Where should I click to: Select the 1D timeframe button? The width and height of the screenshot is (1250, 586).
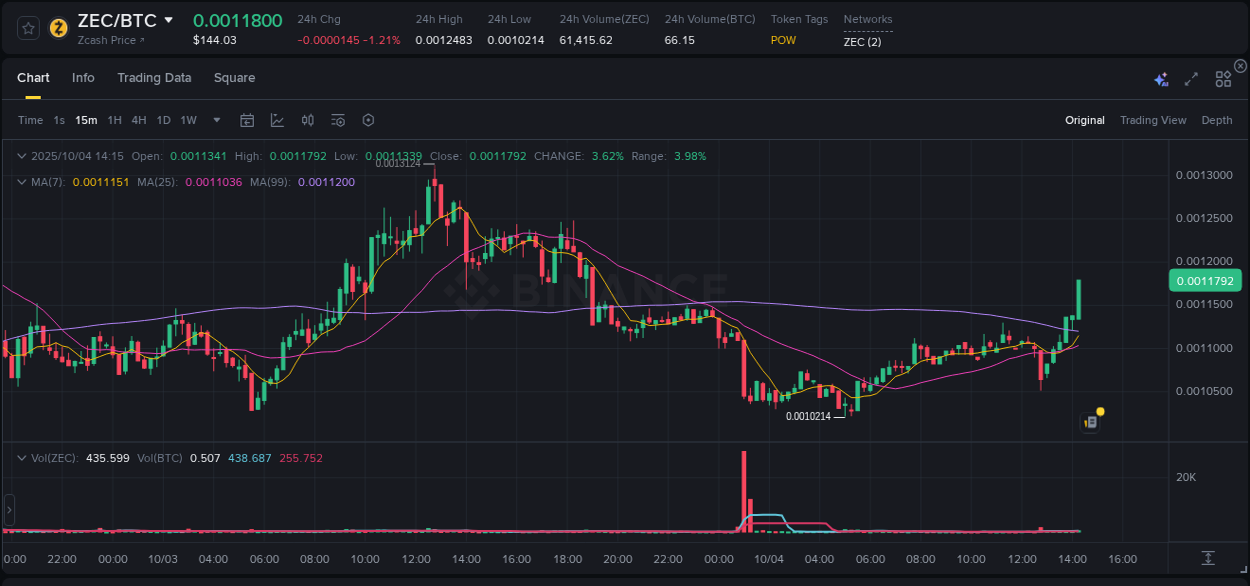(x=163, y=120)
